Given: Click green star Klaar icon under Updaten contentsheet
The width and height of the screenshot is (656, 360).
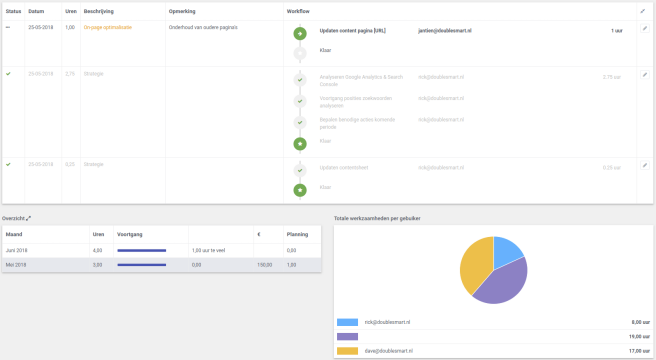Looking at the screenshot, I should [x=300, y=190].
